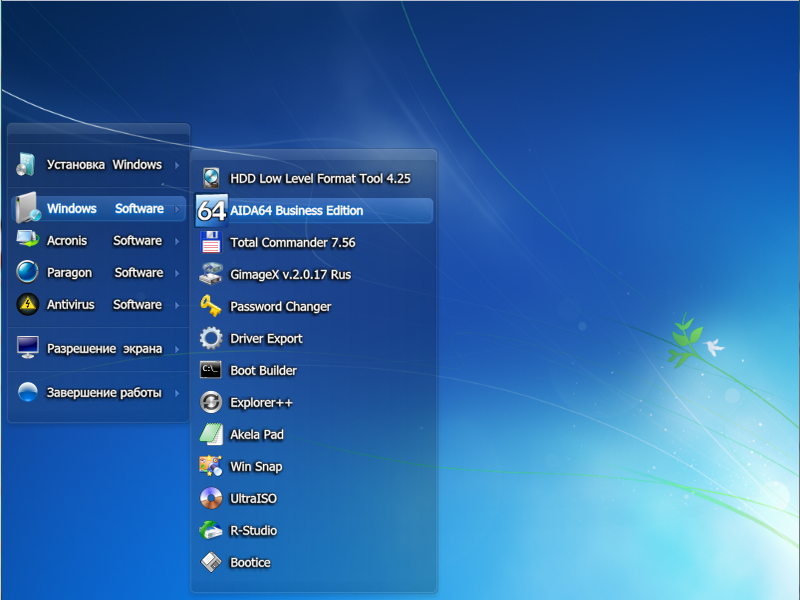Expand the Разрешение экрана submenu arrow
This screenshot has width=800, height=600.
pos(177,349)
